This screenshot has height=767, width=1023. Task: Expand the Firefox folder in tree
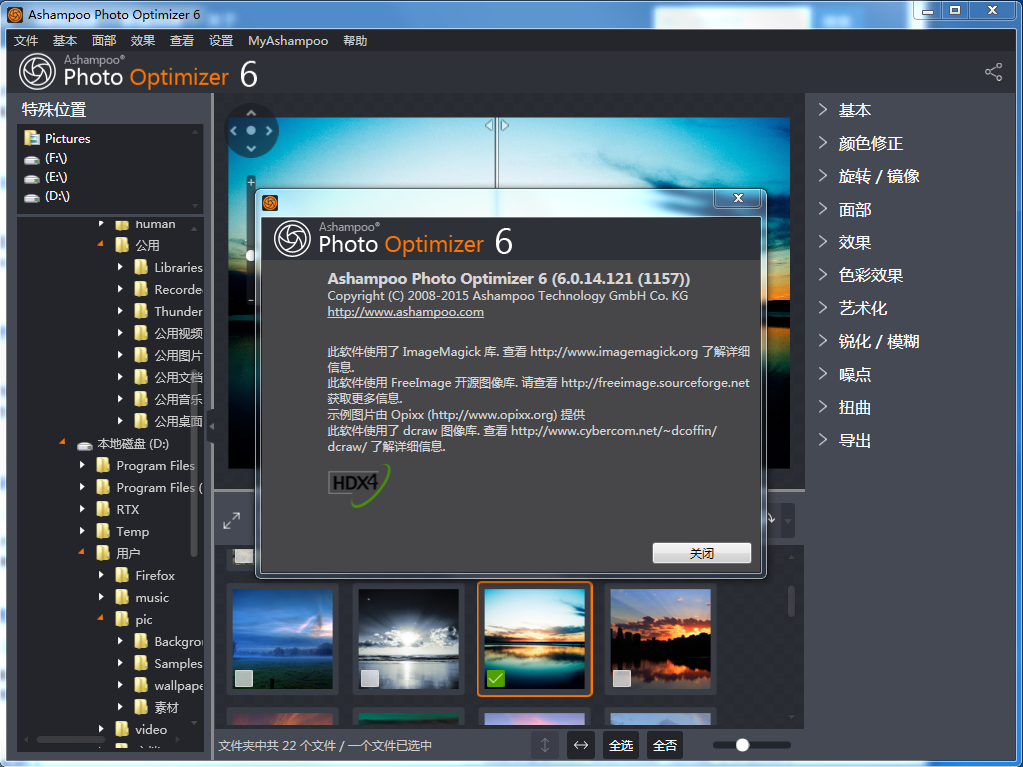click(101, 575)
